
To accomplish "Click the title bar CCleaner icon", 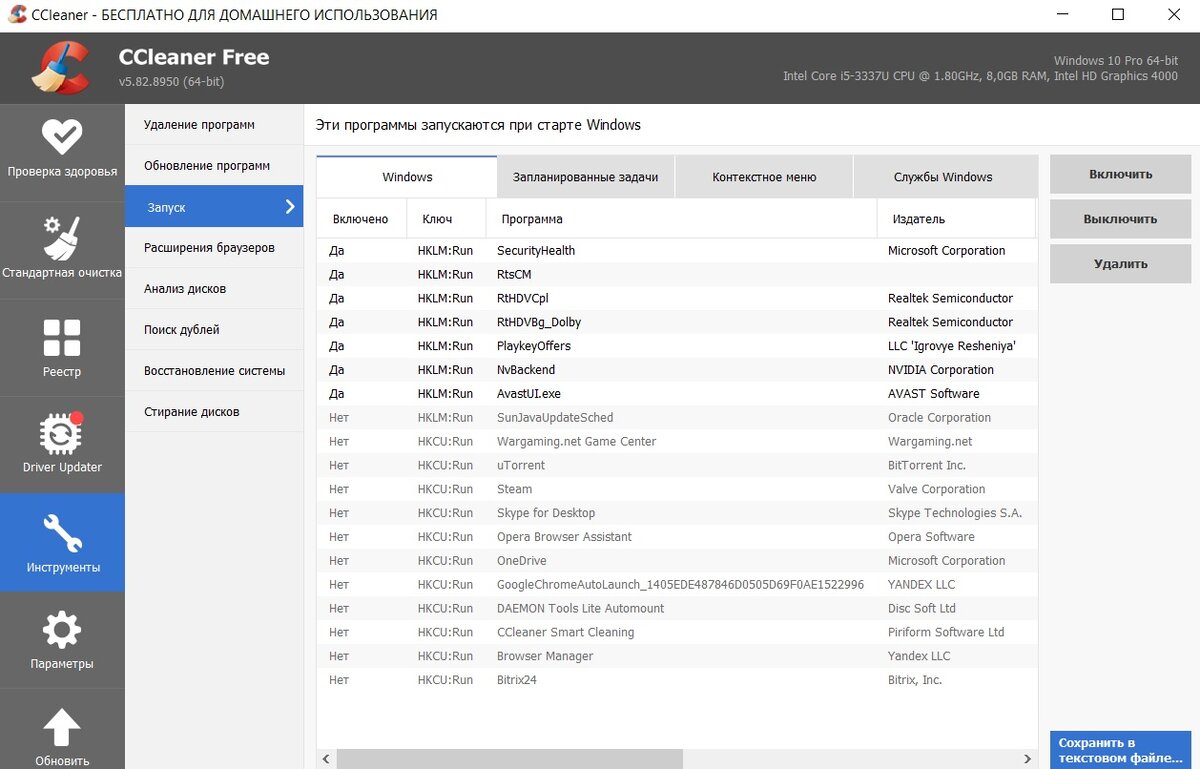I will pyautogui.click(x=17, y=15).
